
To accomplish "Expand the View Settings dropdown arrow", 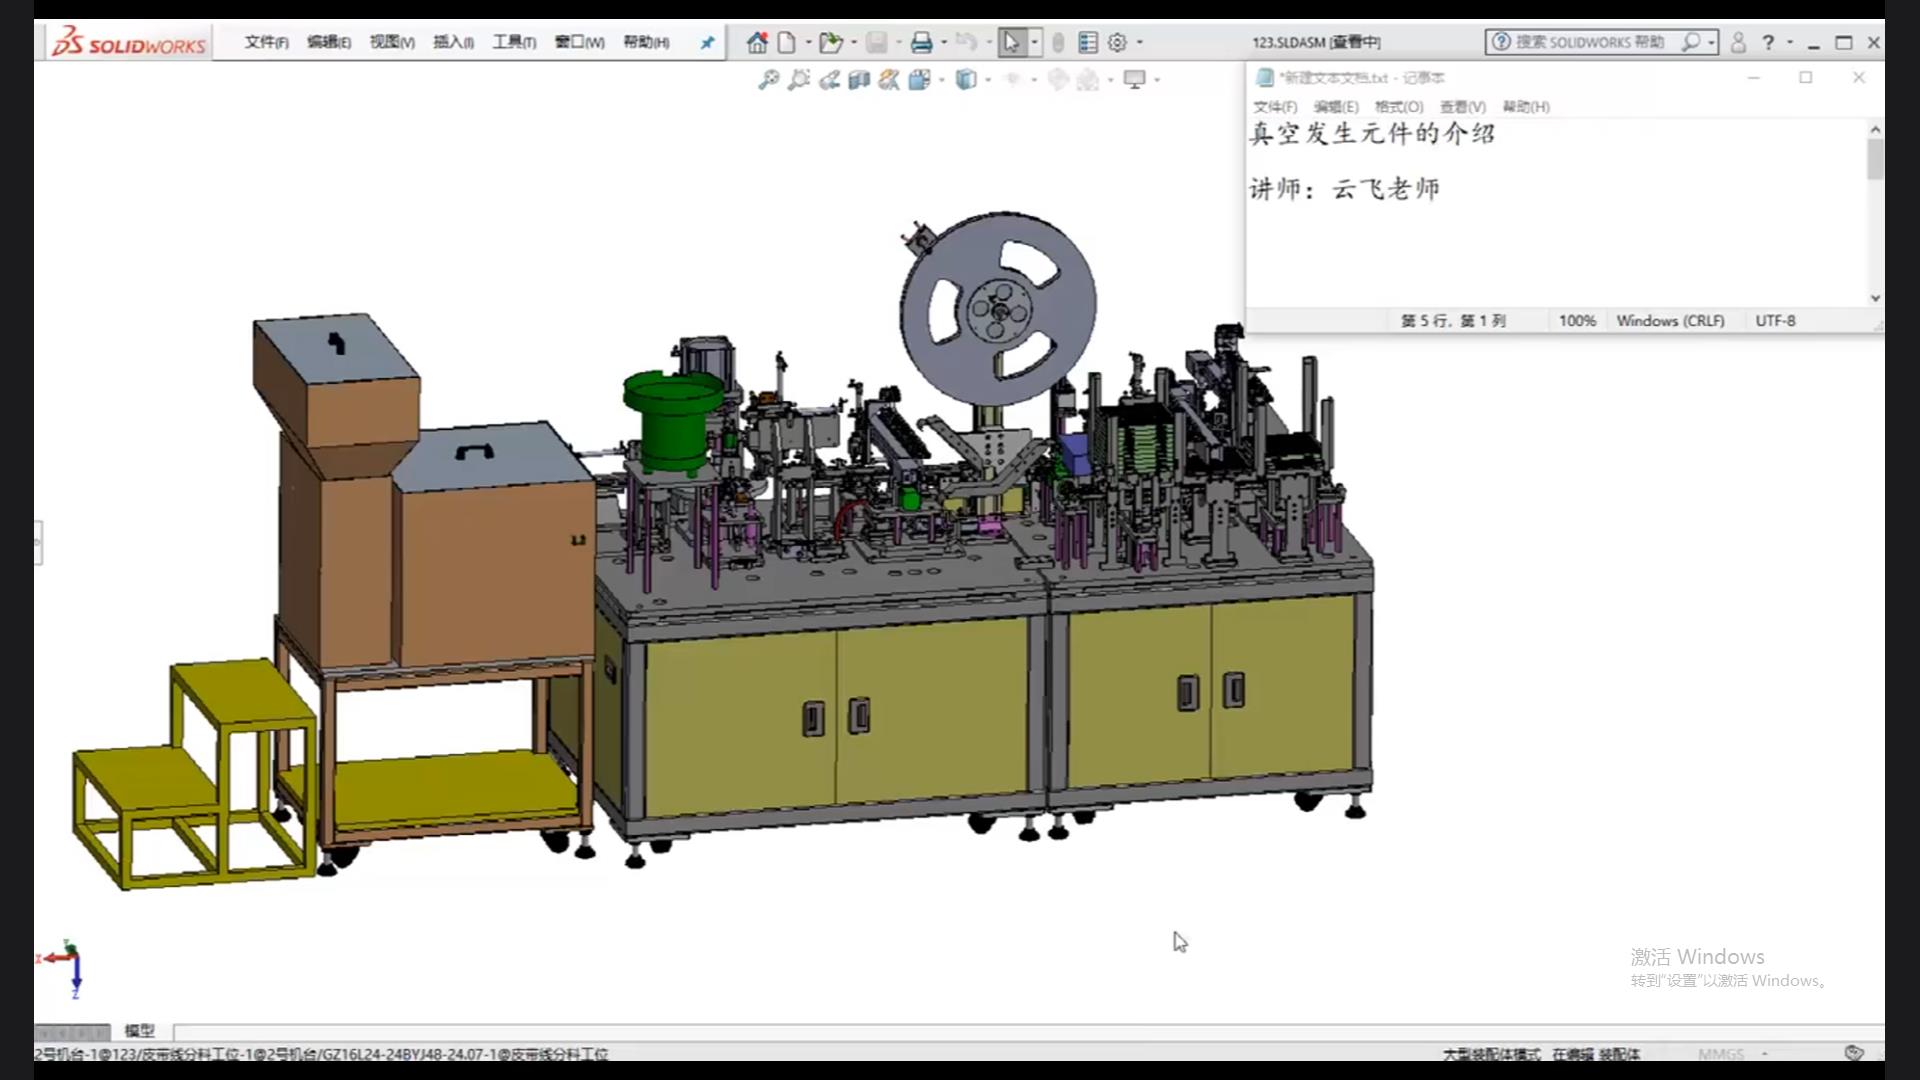I will click(1157, 80).
